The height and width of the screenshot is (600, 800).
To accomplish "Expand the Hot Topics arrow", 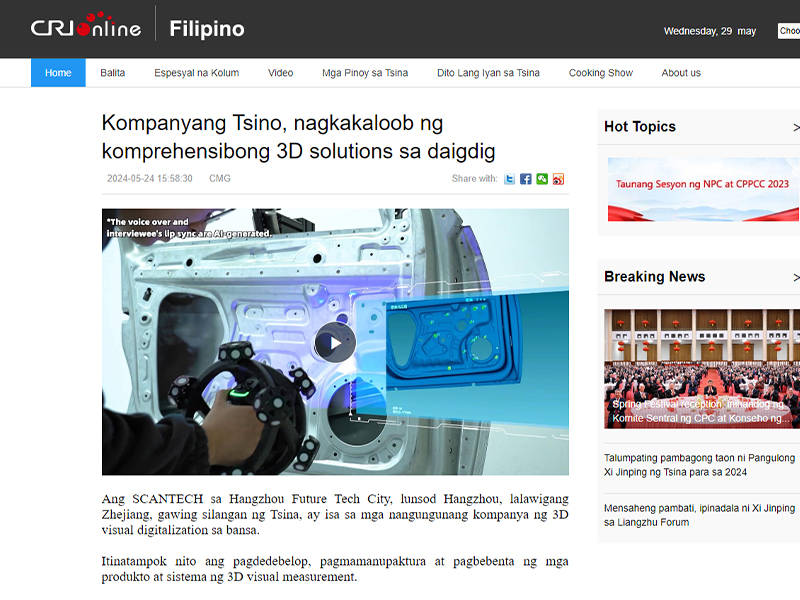I will 796,127.
